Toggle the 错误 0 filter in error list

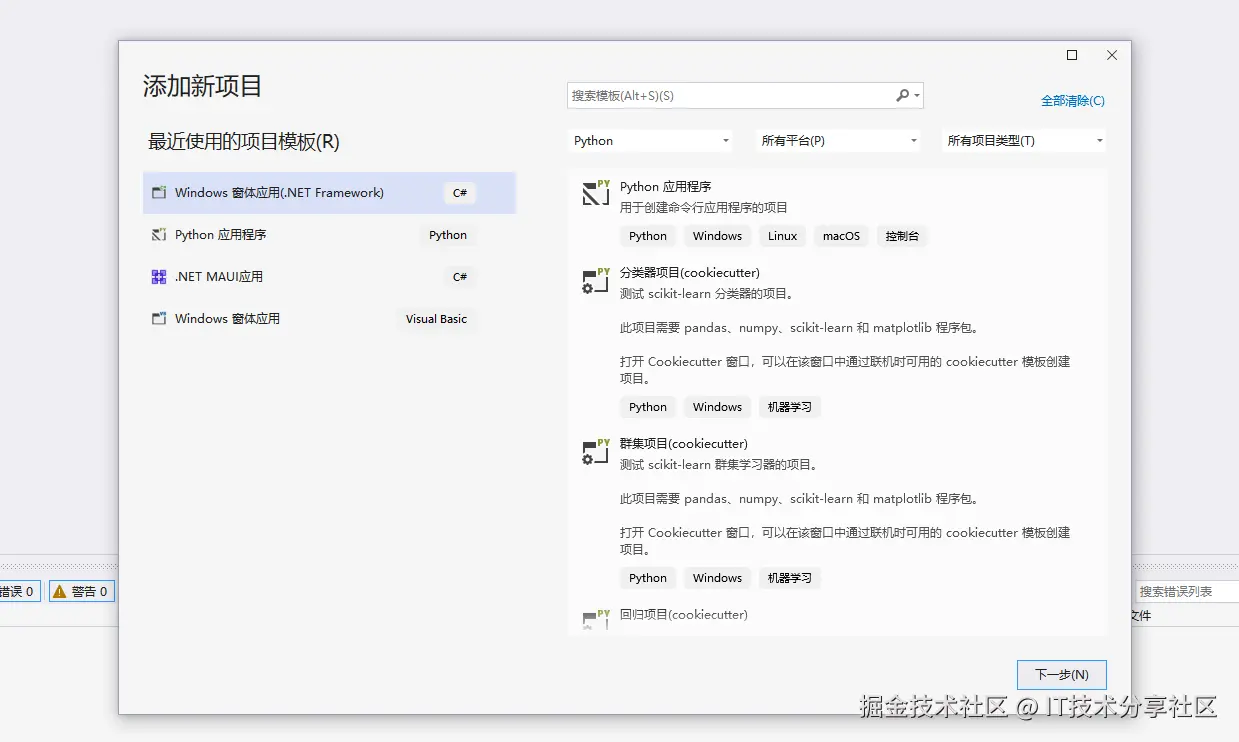tap(18, 592)
